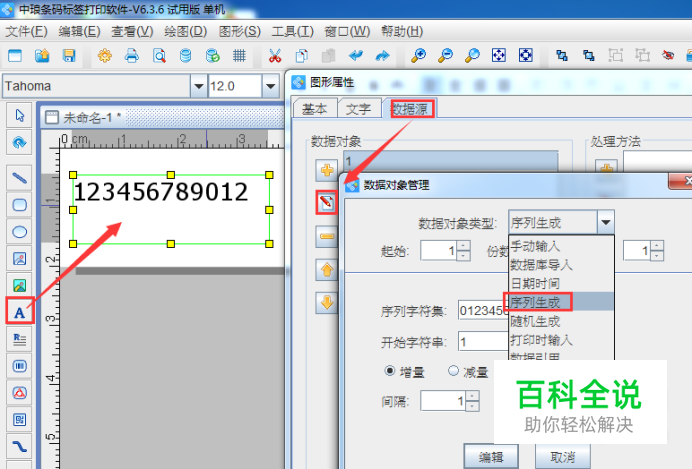Expand the font size 12.0 dropdown
This screenshot has width=692, height=469.
click(270, 86)
